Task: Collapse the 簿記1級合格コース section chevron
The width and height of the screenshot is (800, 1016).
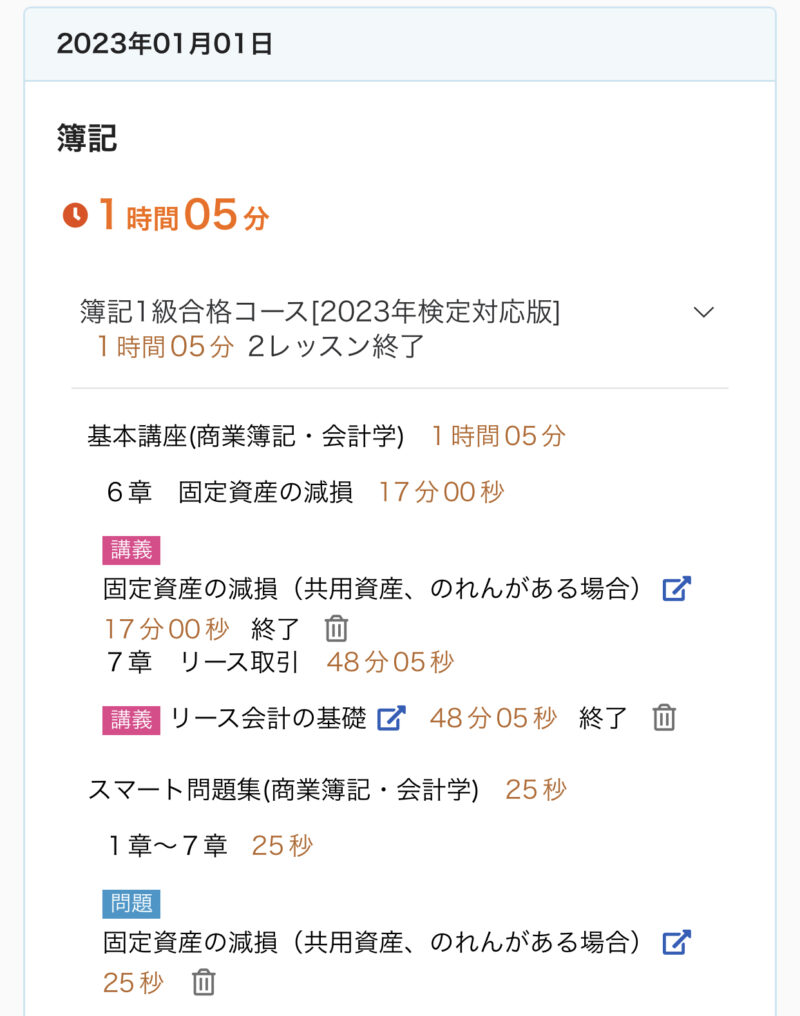Action: (x=704, y=312)
